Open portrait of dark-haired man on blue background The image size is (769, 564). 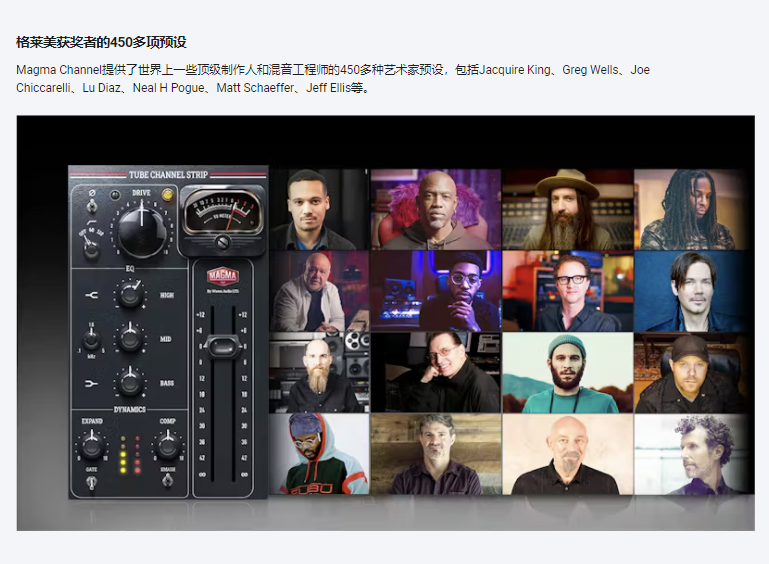693,291
